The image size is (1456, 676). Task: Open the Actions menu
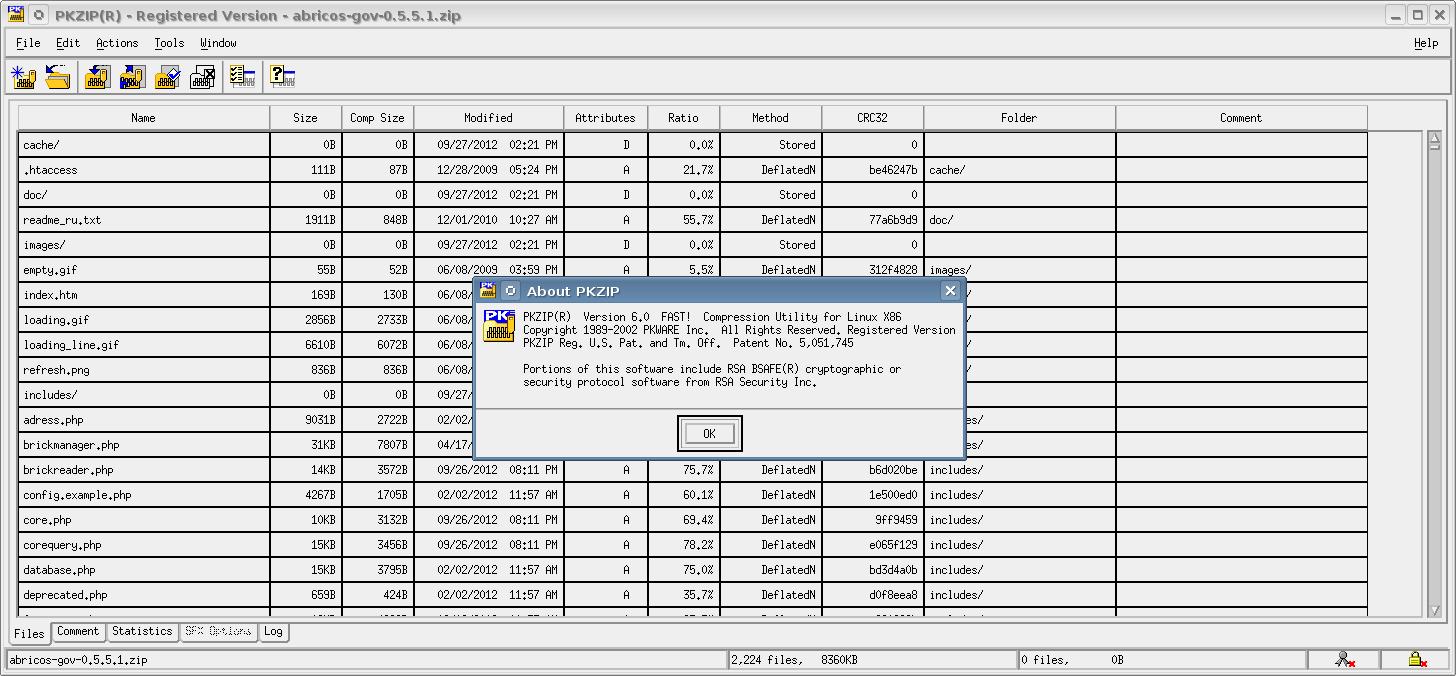(x=117, y=43)
